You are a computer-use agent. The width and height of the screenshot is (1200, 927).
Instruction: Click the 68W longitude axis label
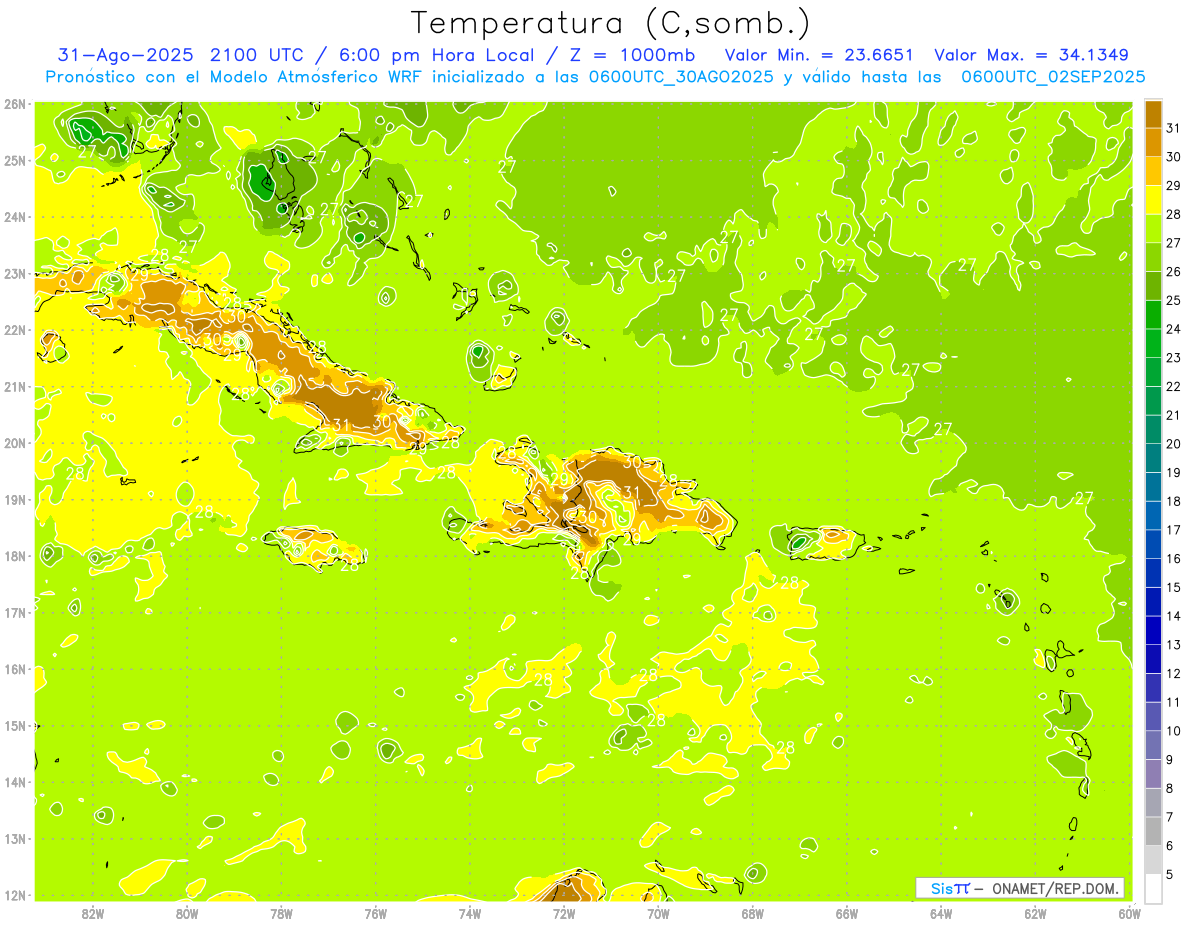click(753, 913)
